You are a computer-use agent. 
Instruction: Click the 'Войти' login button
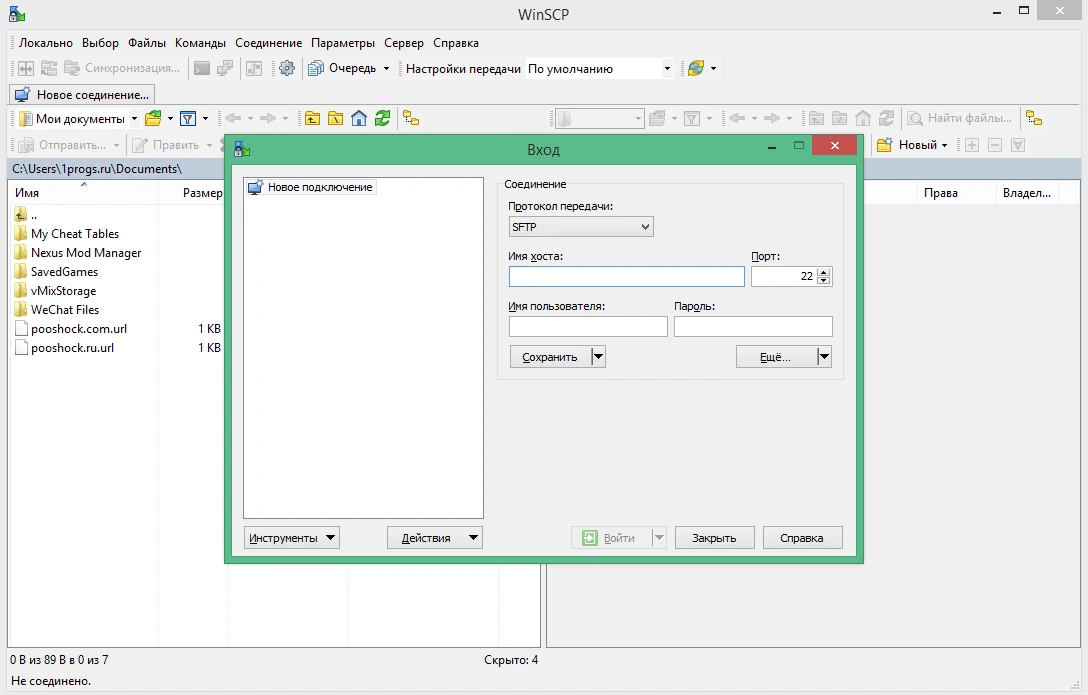611,538
